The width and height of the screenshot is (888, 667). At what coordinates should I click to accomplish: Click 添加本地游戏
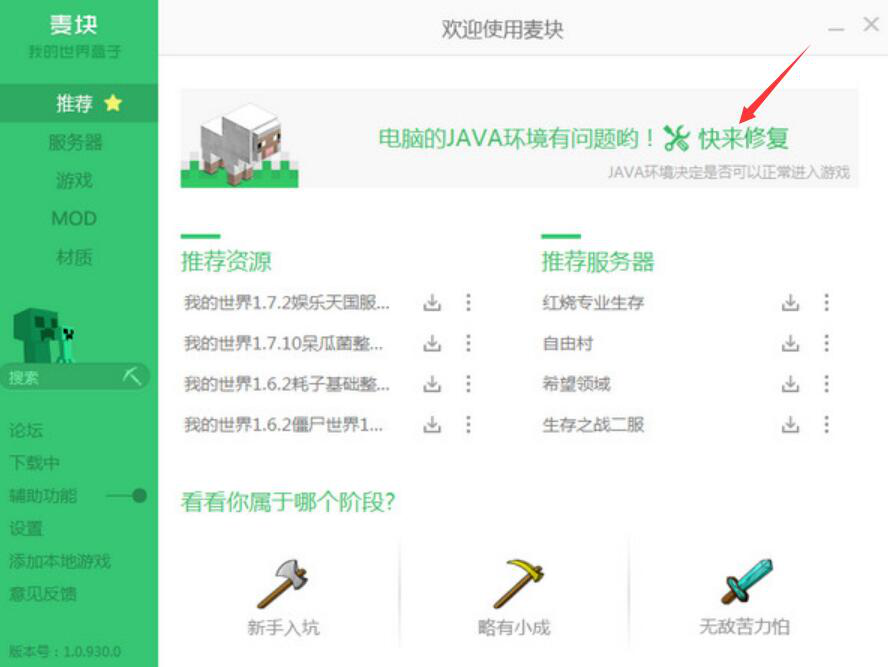coord(60,561)
